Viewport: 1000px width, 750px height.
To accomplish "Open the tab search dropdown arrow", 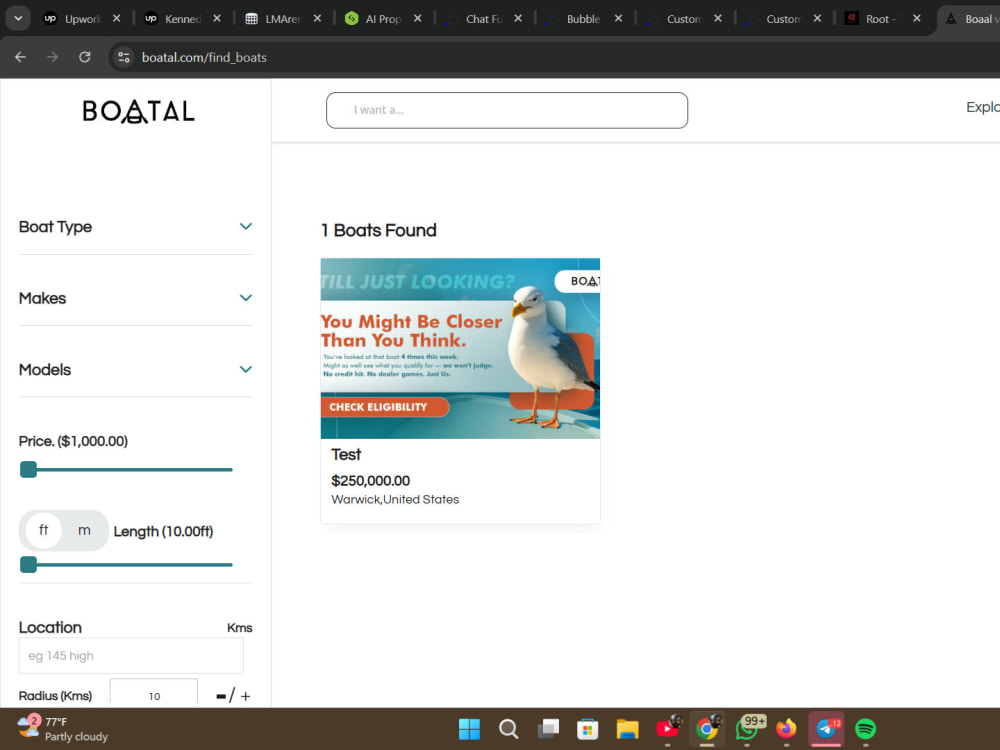I will [x=18, y=18].
